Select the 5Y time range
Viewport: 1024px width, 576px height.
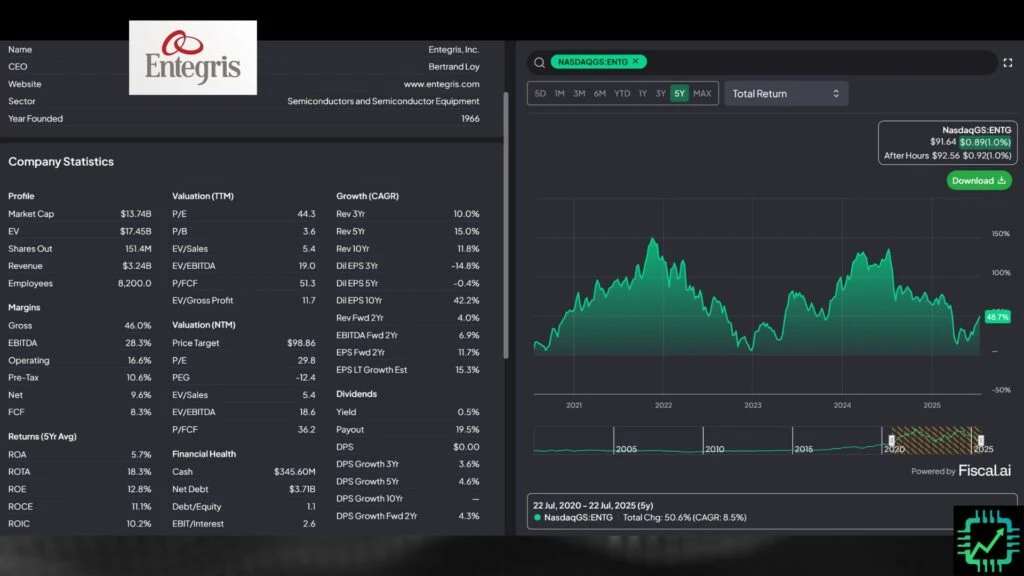679,93
